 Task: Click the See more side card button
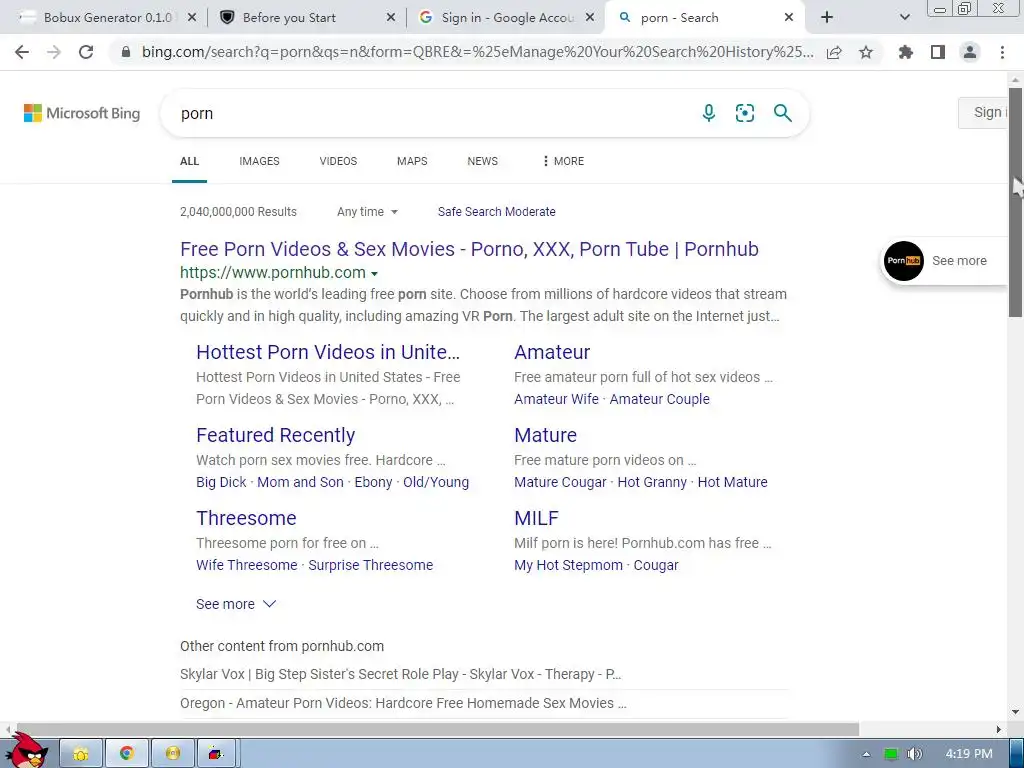pyautogui.click(x=944, y=261)
